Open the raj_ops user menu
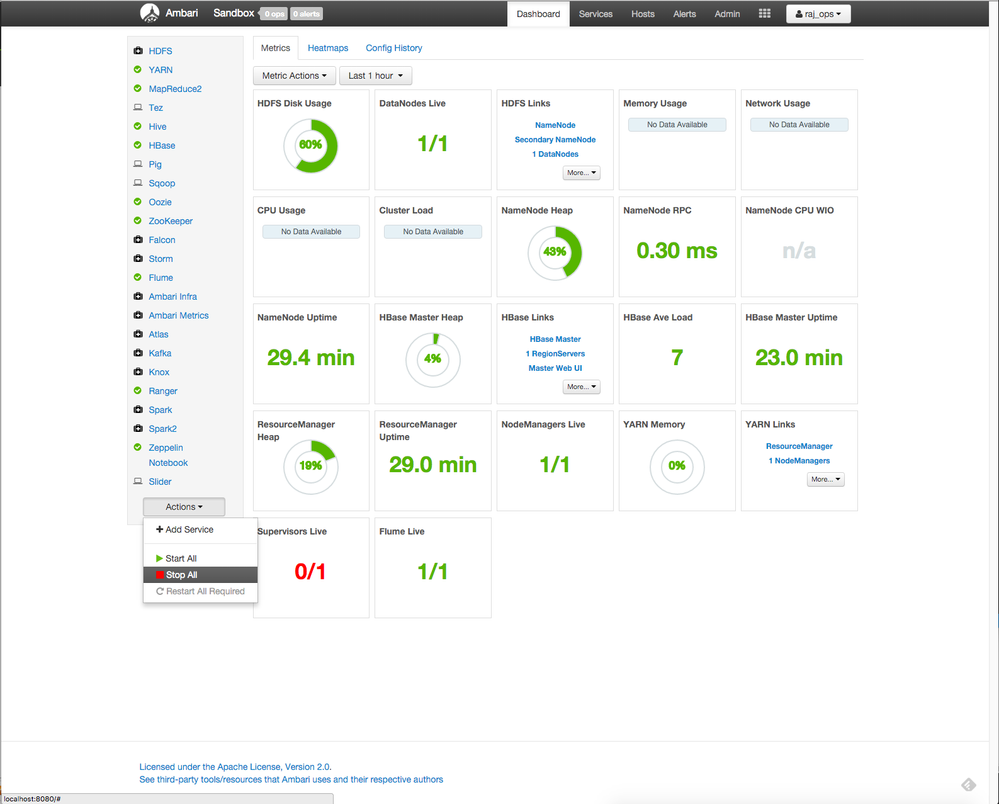 tap(818, 14)
